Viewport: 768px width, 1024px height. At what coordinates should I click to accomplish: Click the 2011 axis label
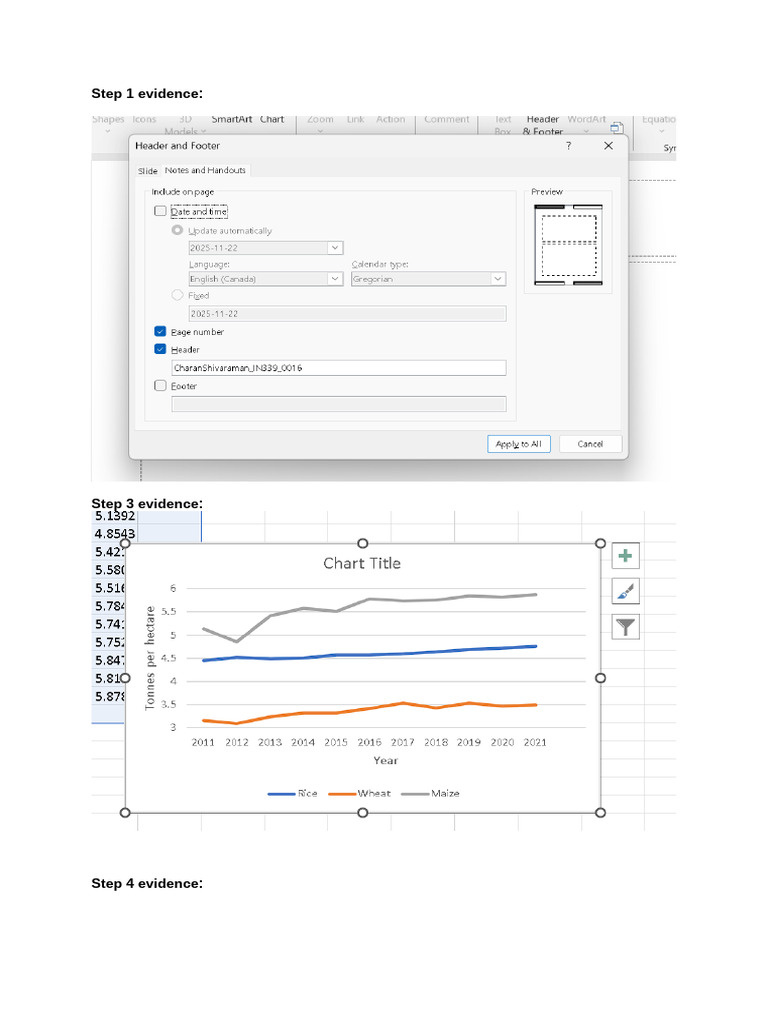tap(203, 743)
